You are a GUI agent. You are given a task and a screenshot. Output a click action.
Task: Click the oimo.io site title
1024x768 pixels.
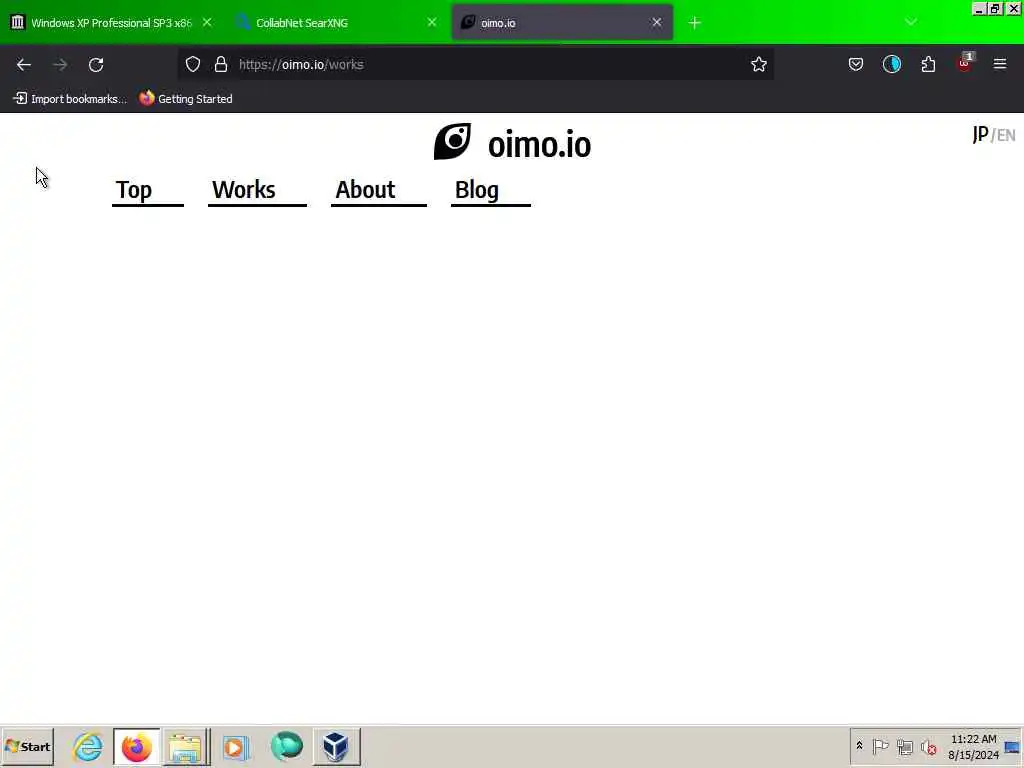(x=539, y=144)
